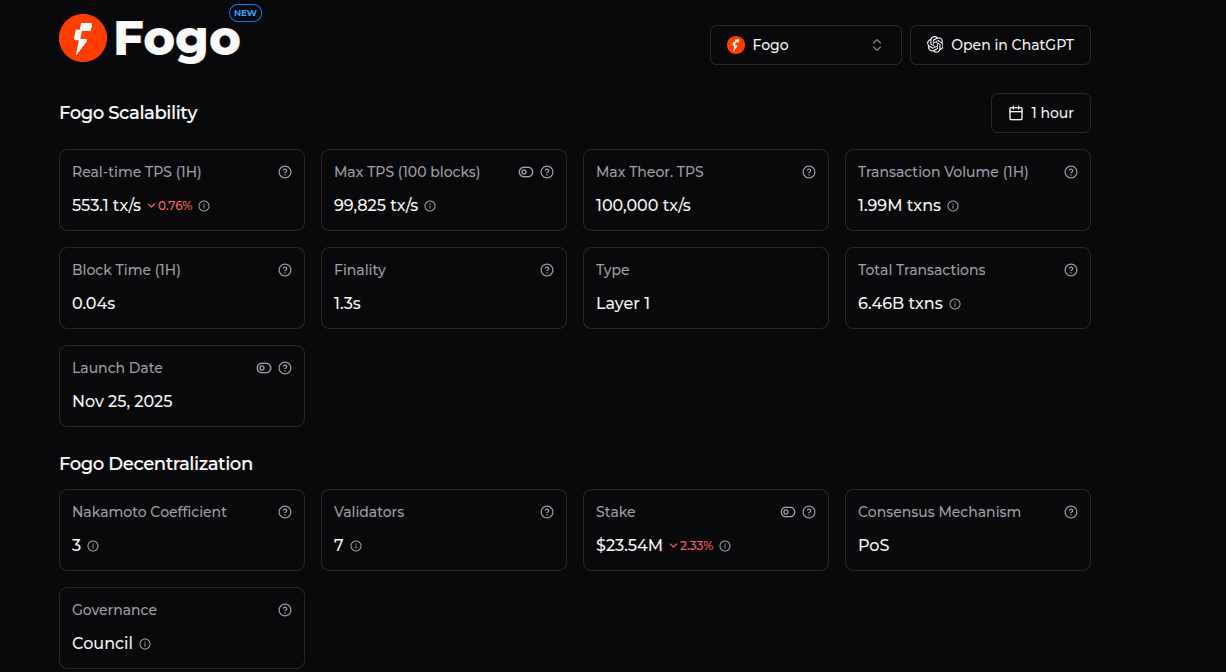
Task: Click help icon on Nakamoto Coefficient card
Action: [285, 512]
